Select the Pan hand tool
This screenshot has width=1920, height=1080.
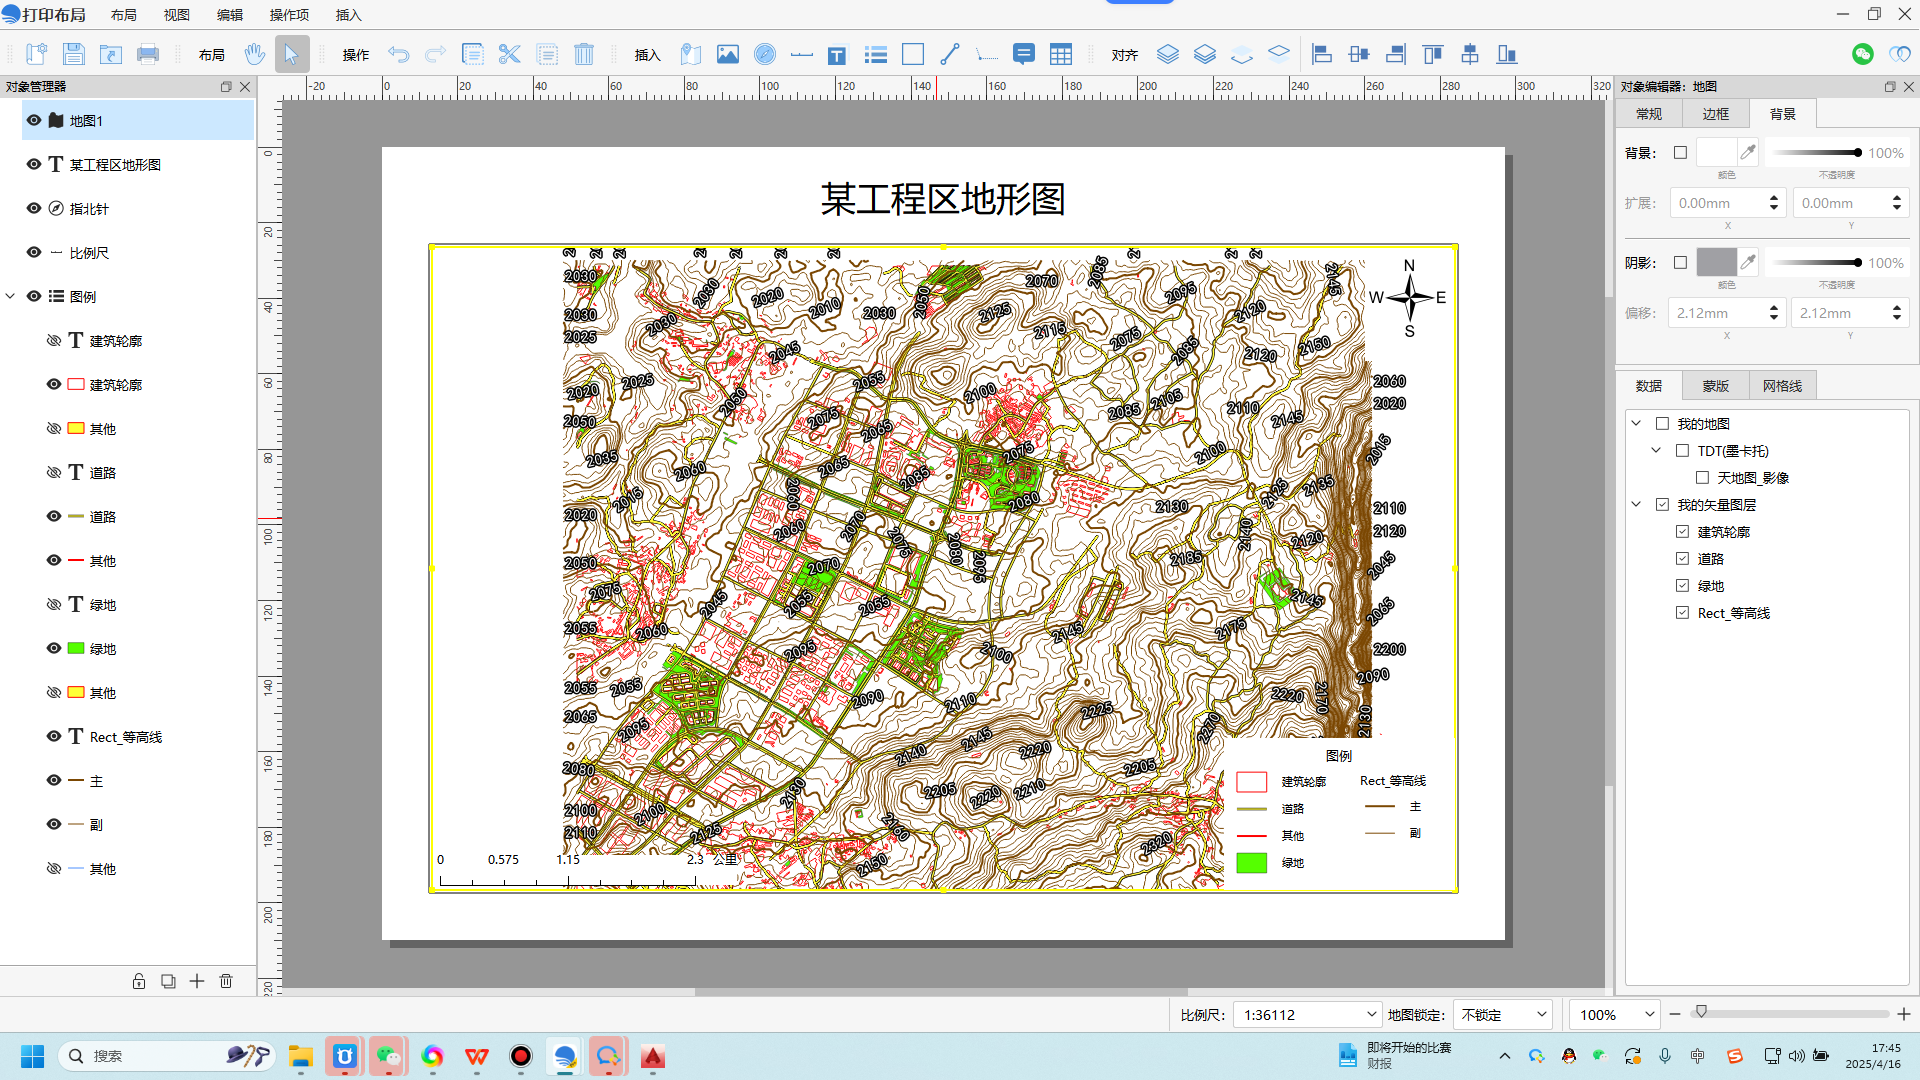click(255, 54)
